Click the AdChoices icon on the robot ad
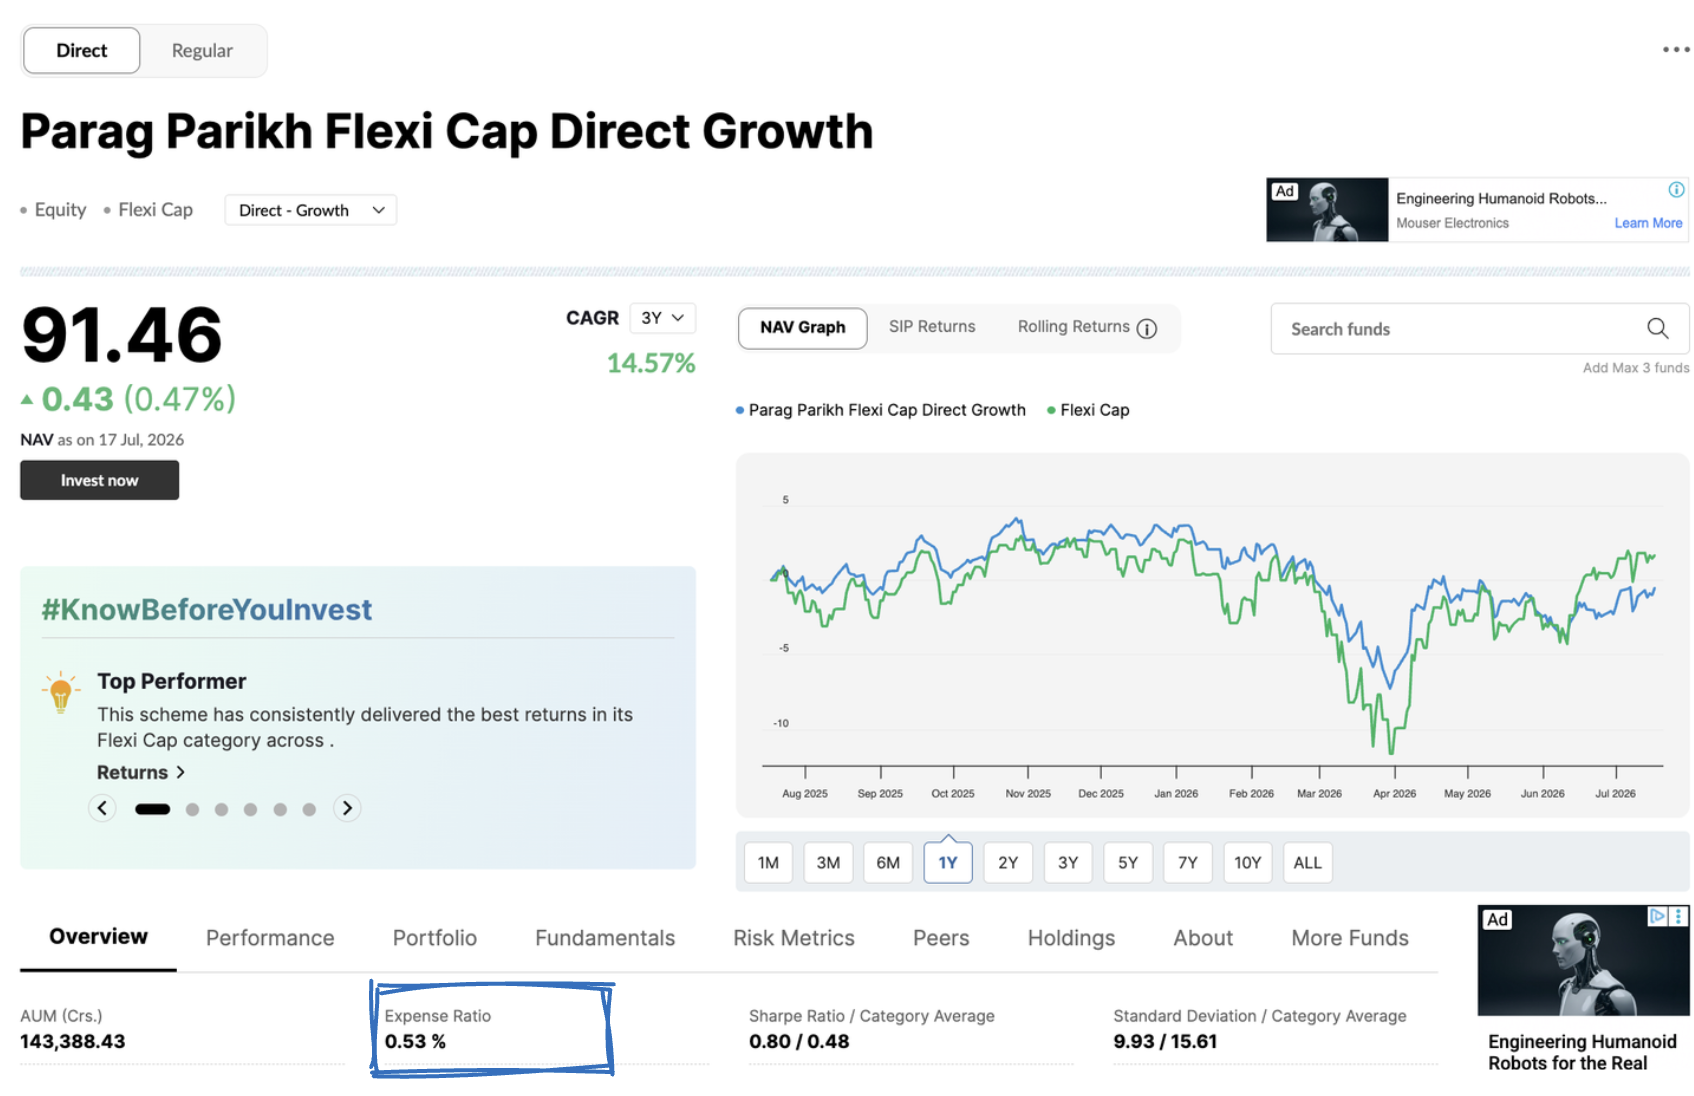Screen dimensions: 1694x1096 pyautogui.click(x=1657, y=915)
